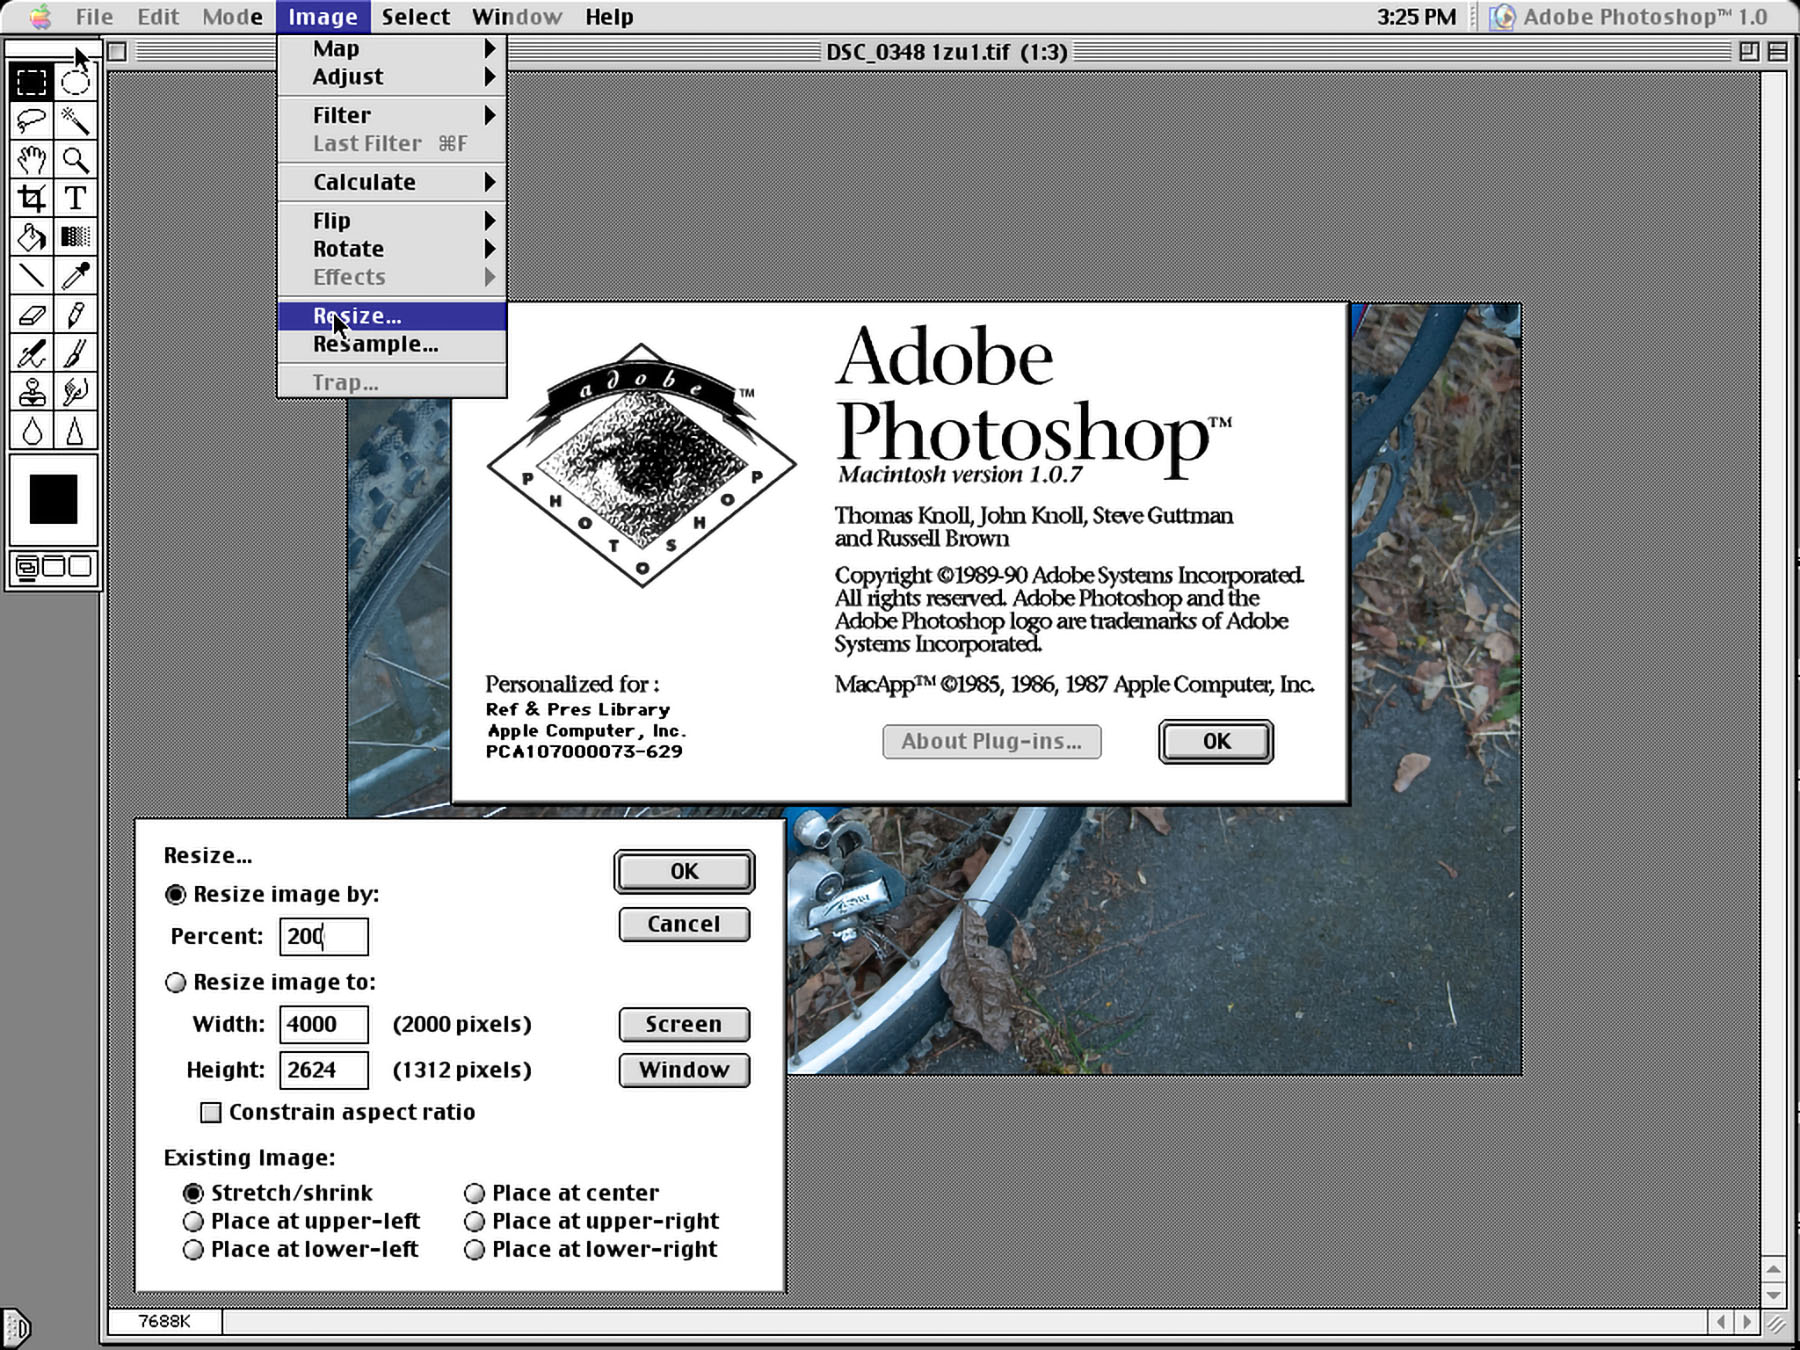
Task: Open the Select menu
Action: [x=415, y=17]
